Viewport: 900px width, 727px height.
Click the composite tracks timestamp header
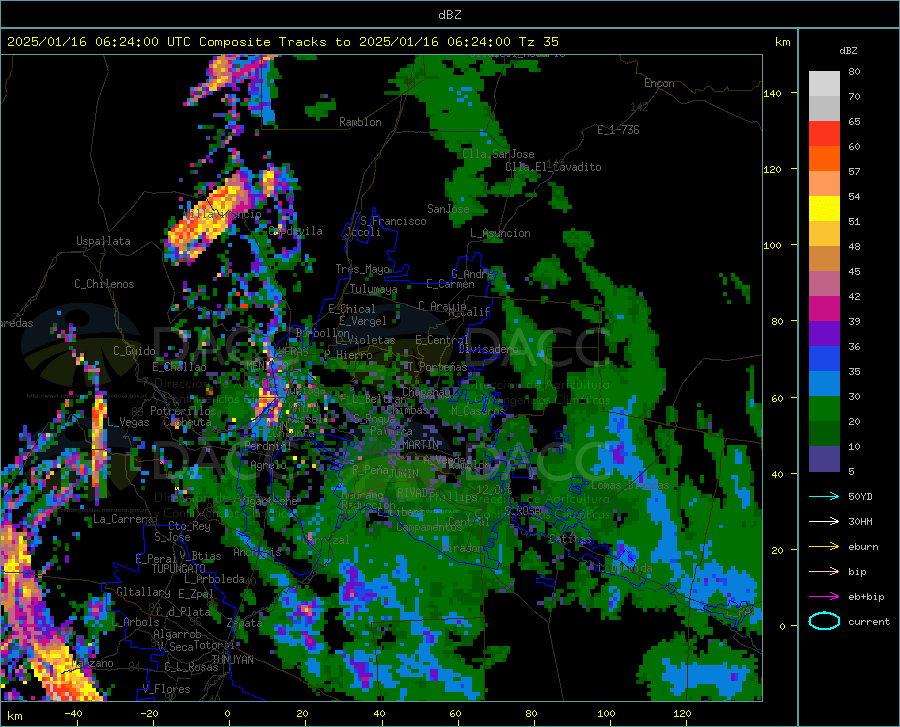(283, 42)
